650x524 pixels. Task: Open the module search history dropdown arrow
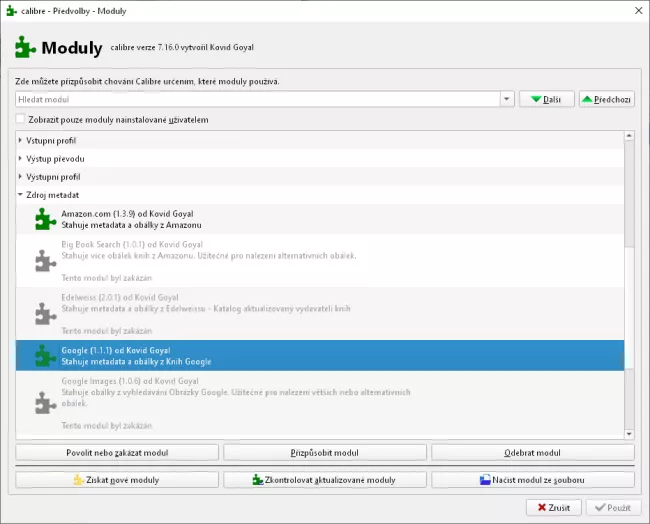[507, 100]
